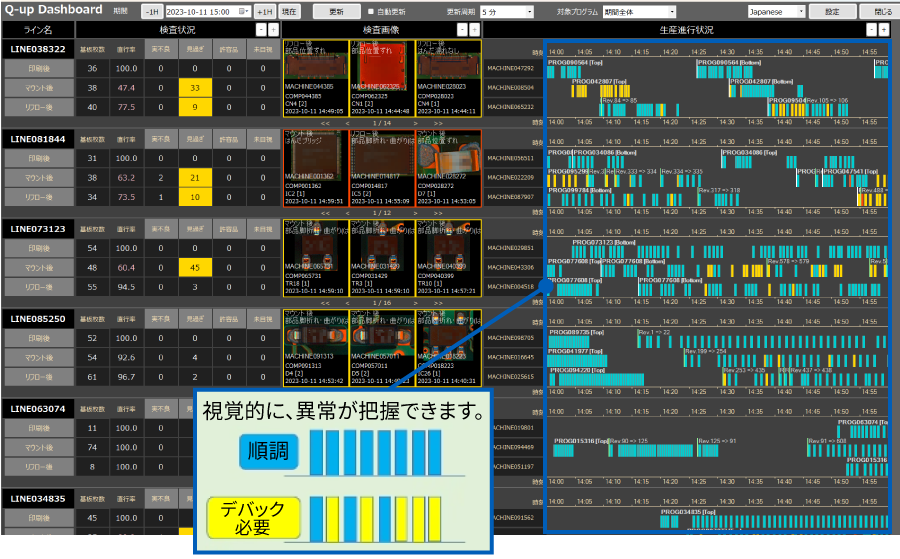Select リフロー後 stage of LINE073123
This screenshot has height=559, width=900.
[x=39, y=287]
